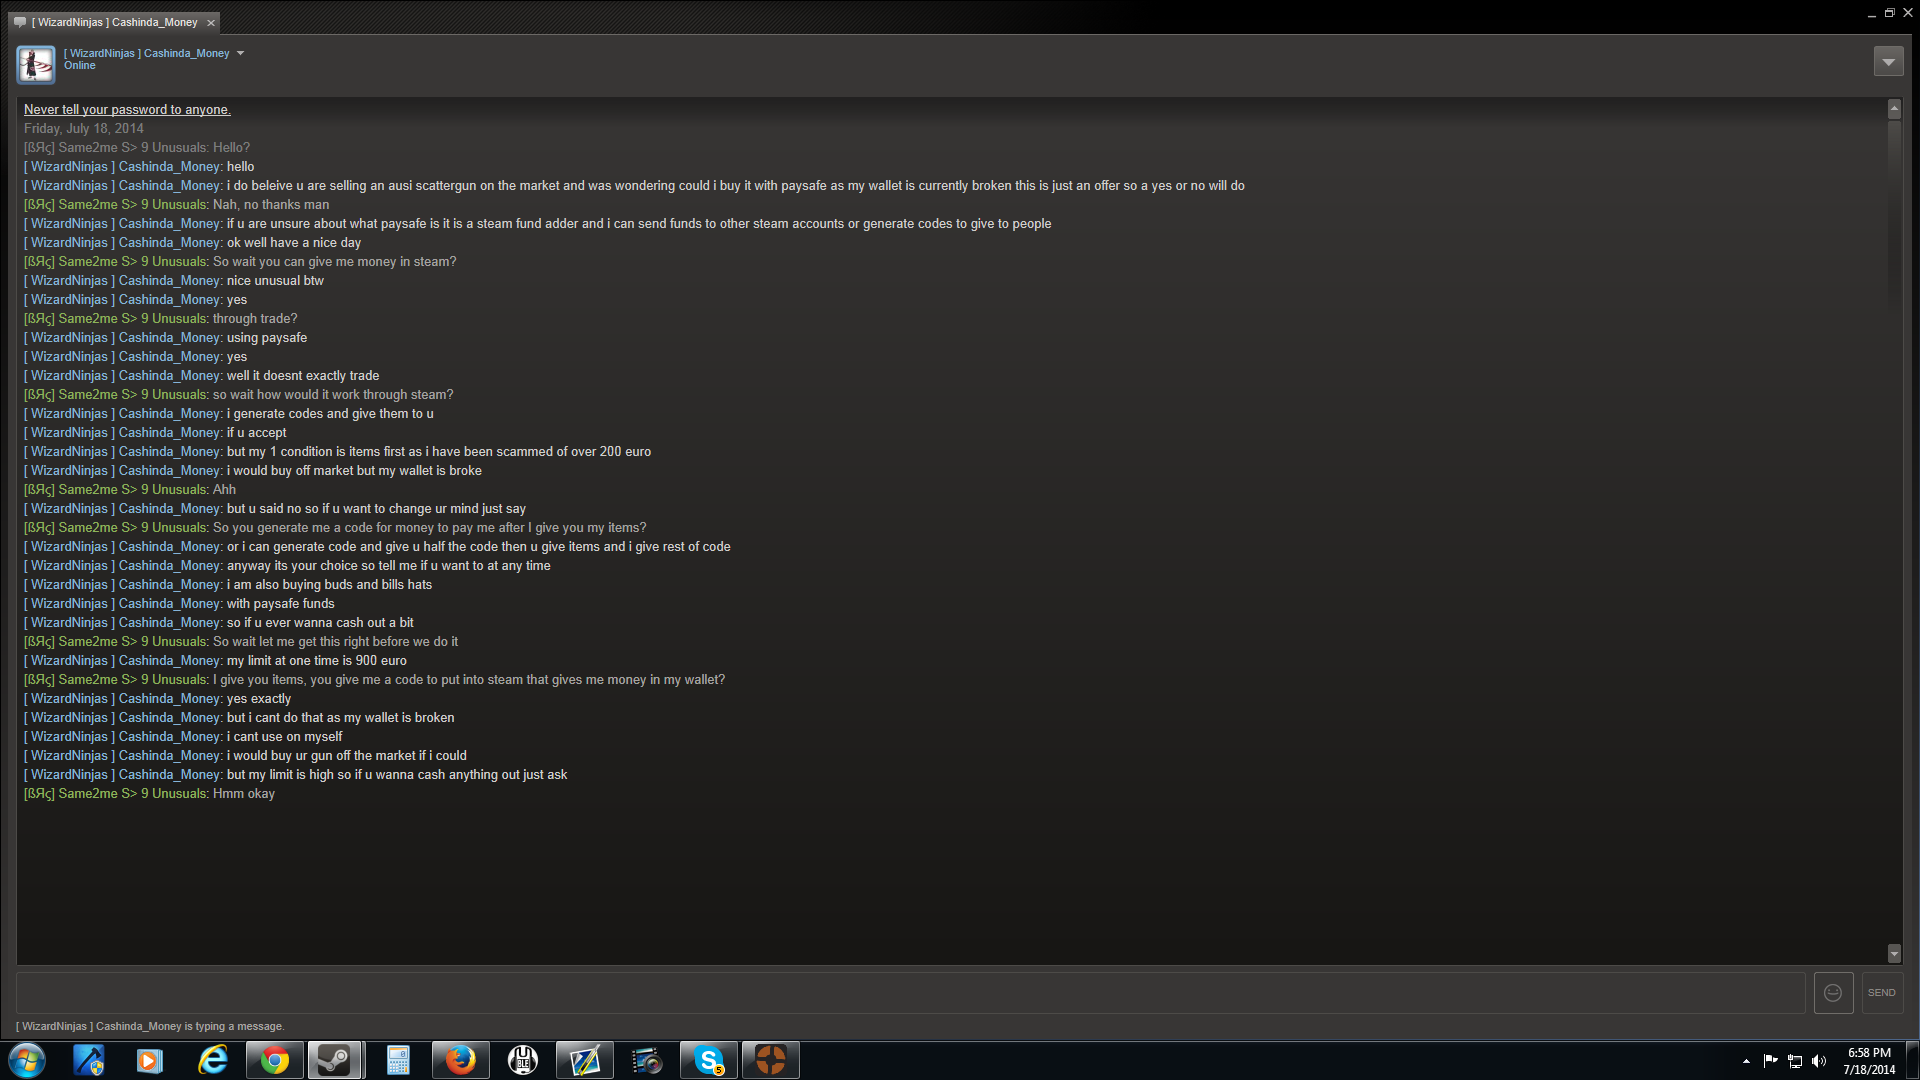Click the chat message input field

point(910,993)
